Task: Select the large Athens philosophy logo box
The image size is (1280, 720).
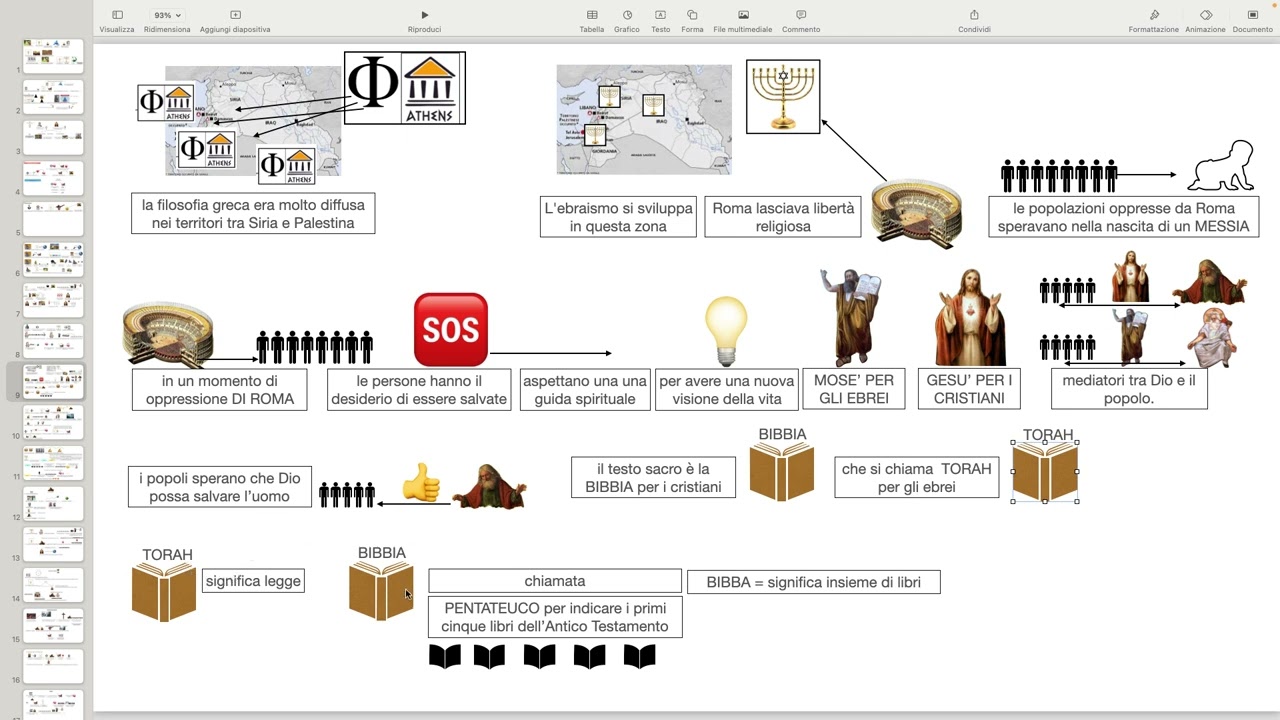Action: tap(405, 88)
